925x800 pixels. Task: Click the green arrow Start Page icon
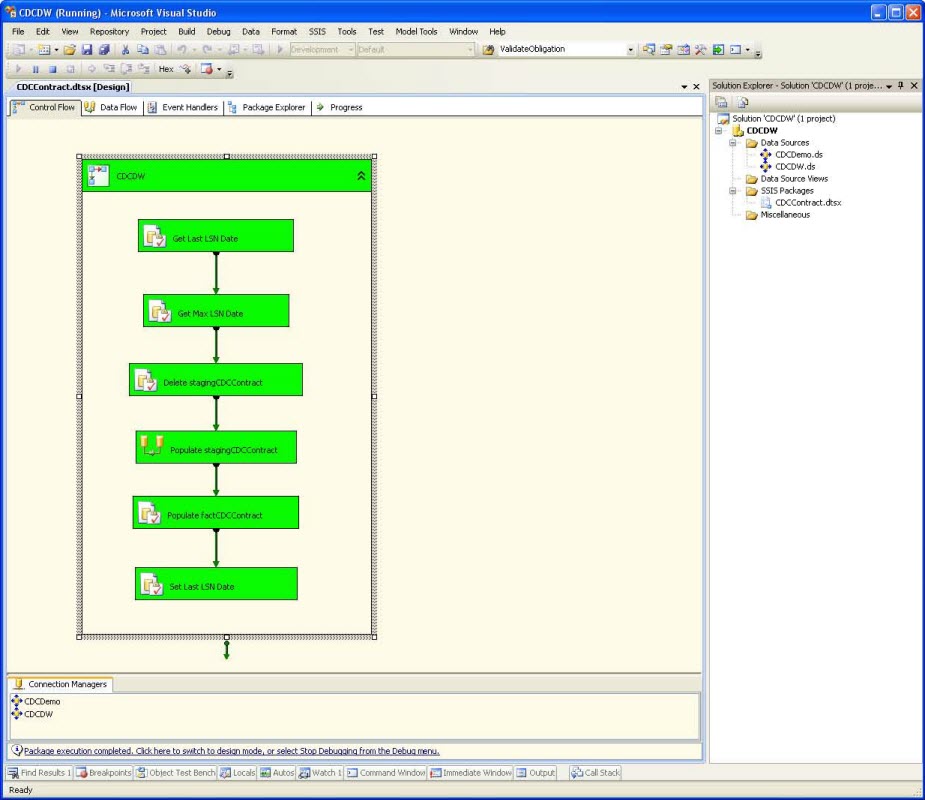718,50
